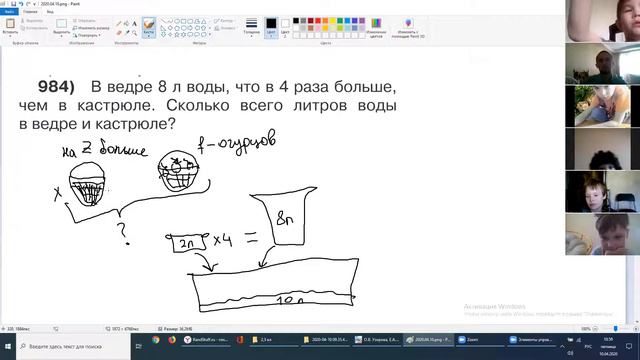Viewport: 640px width, 360px height.
Task: Select the Pencil tool
Action: [119, 23]
